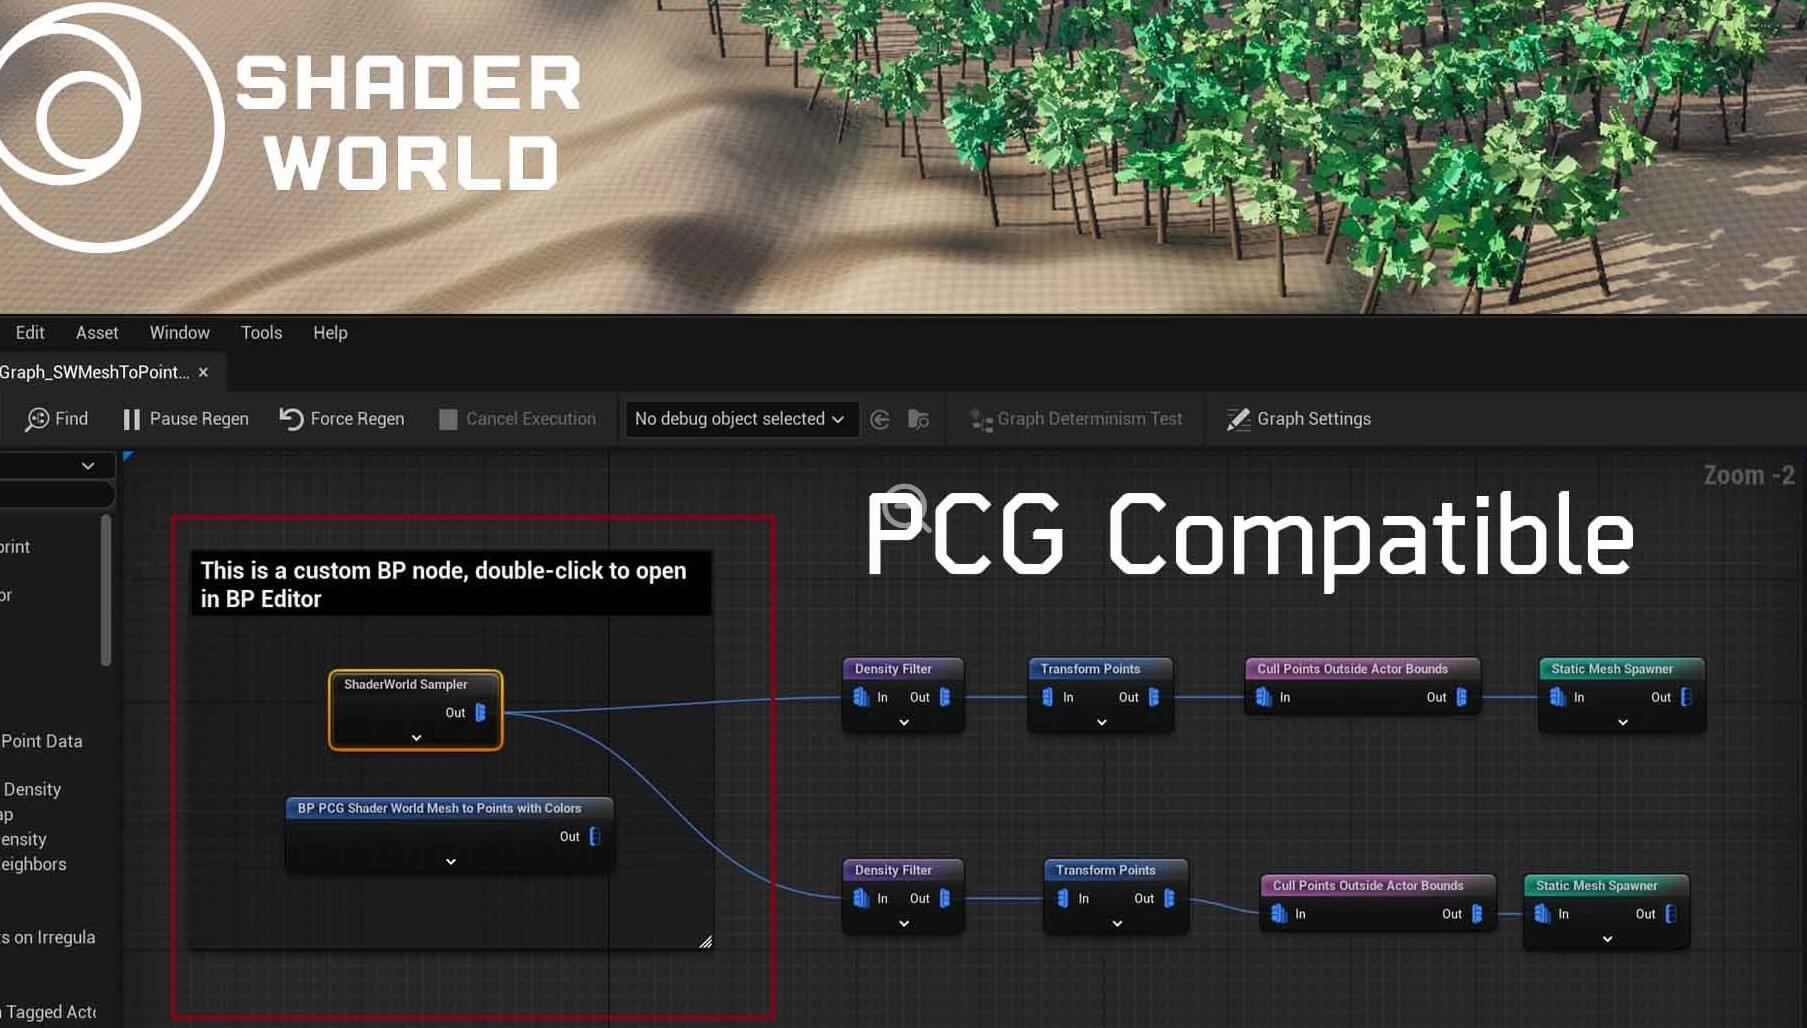Click Out pin of lower Static Mesh Spawner node
Screen dimensions: 1807x1028
click(x=1671, y=913)
